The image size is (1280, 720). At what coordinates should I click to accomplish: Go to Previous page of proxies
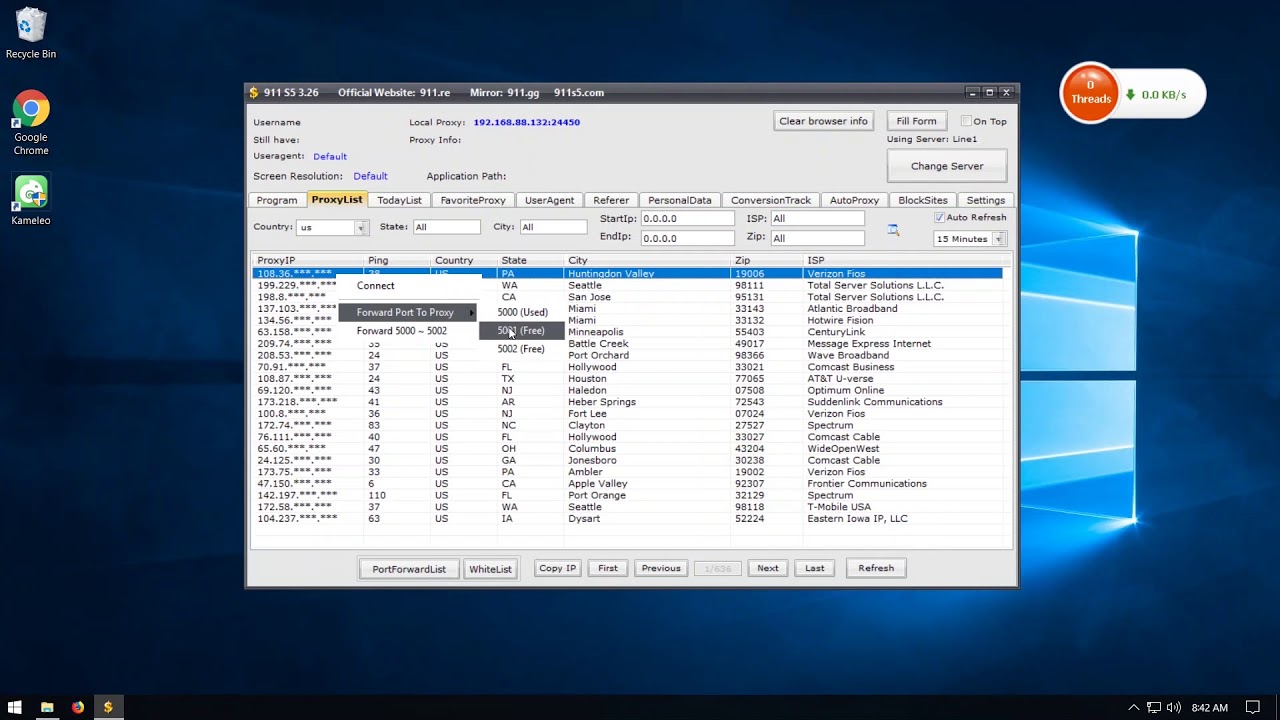[x=661, y=568]
